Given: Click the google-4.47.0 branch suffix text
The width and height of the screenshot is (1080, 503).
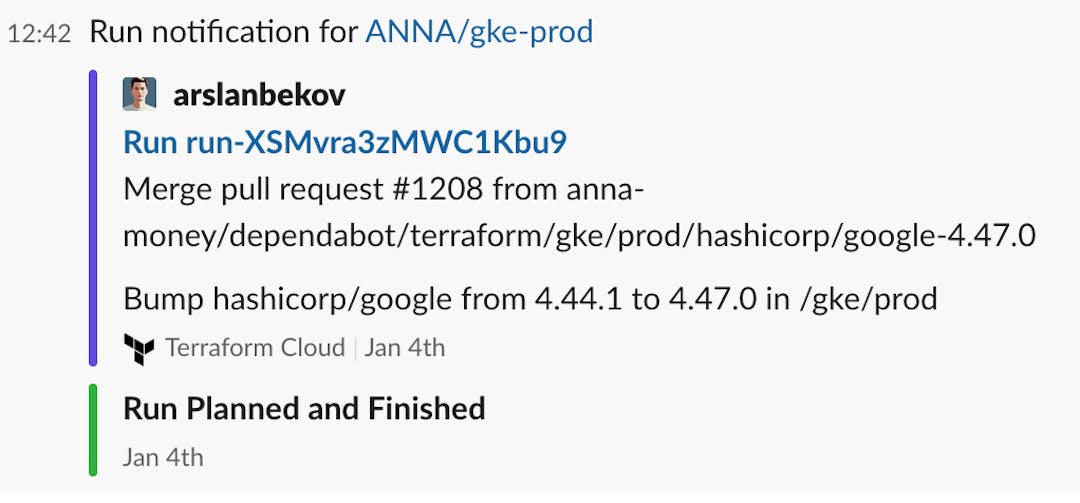Looking at the screenshot, I should point(939,237).
